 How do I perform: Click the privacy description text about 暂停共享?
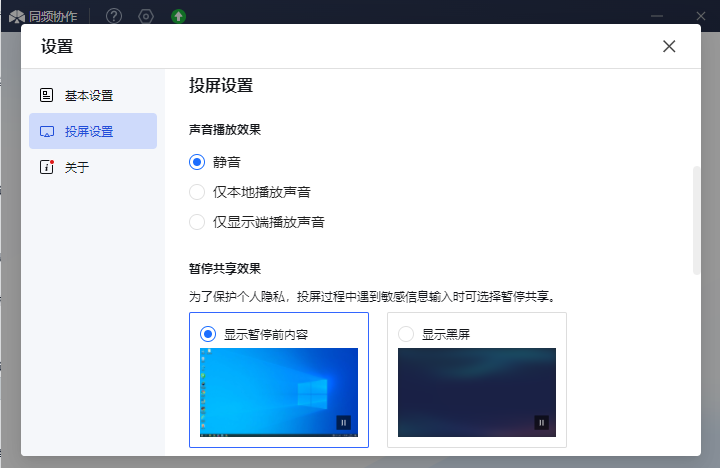[373, 297]
